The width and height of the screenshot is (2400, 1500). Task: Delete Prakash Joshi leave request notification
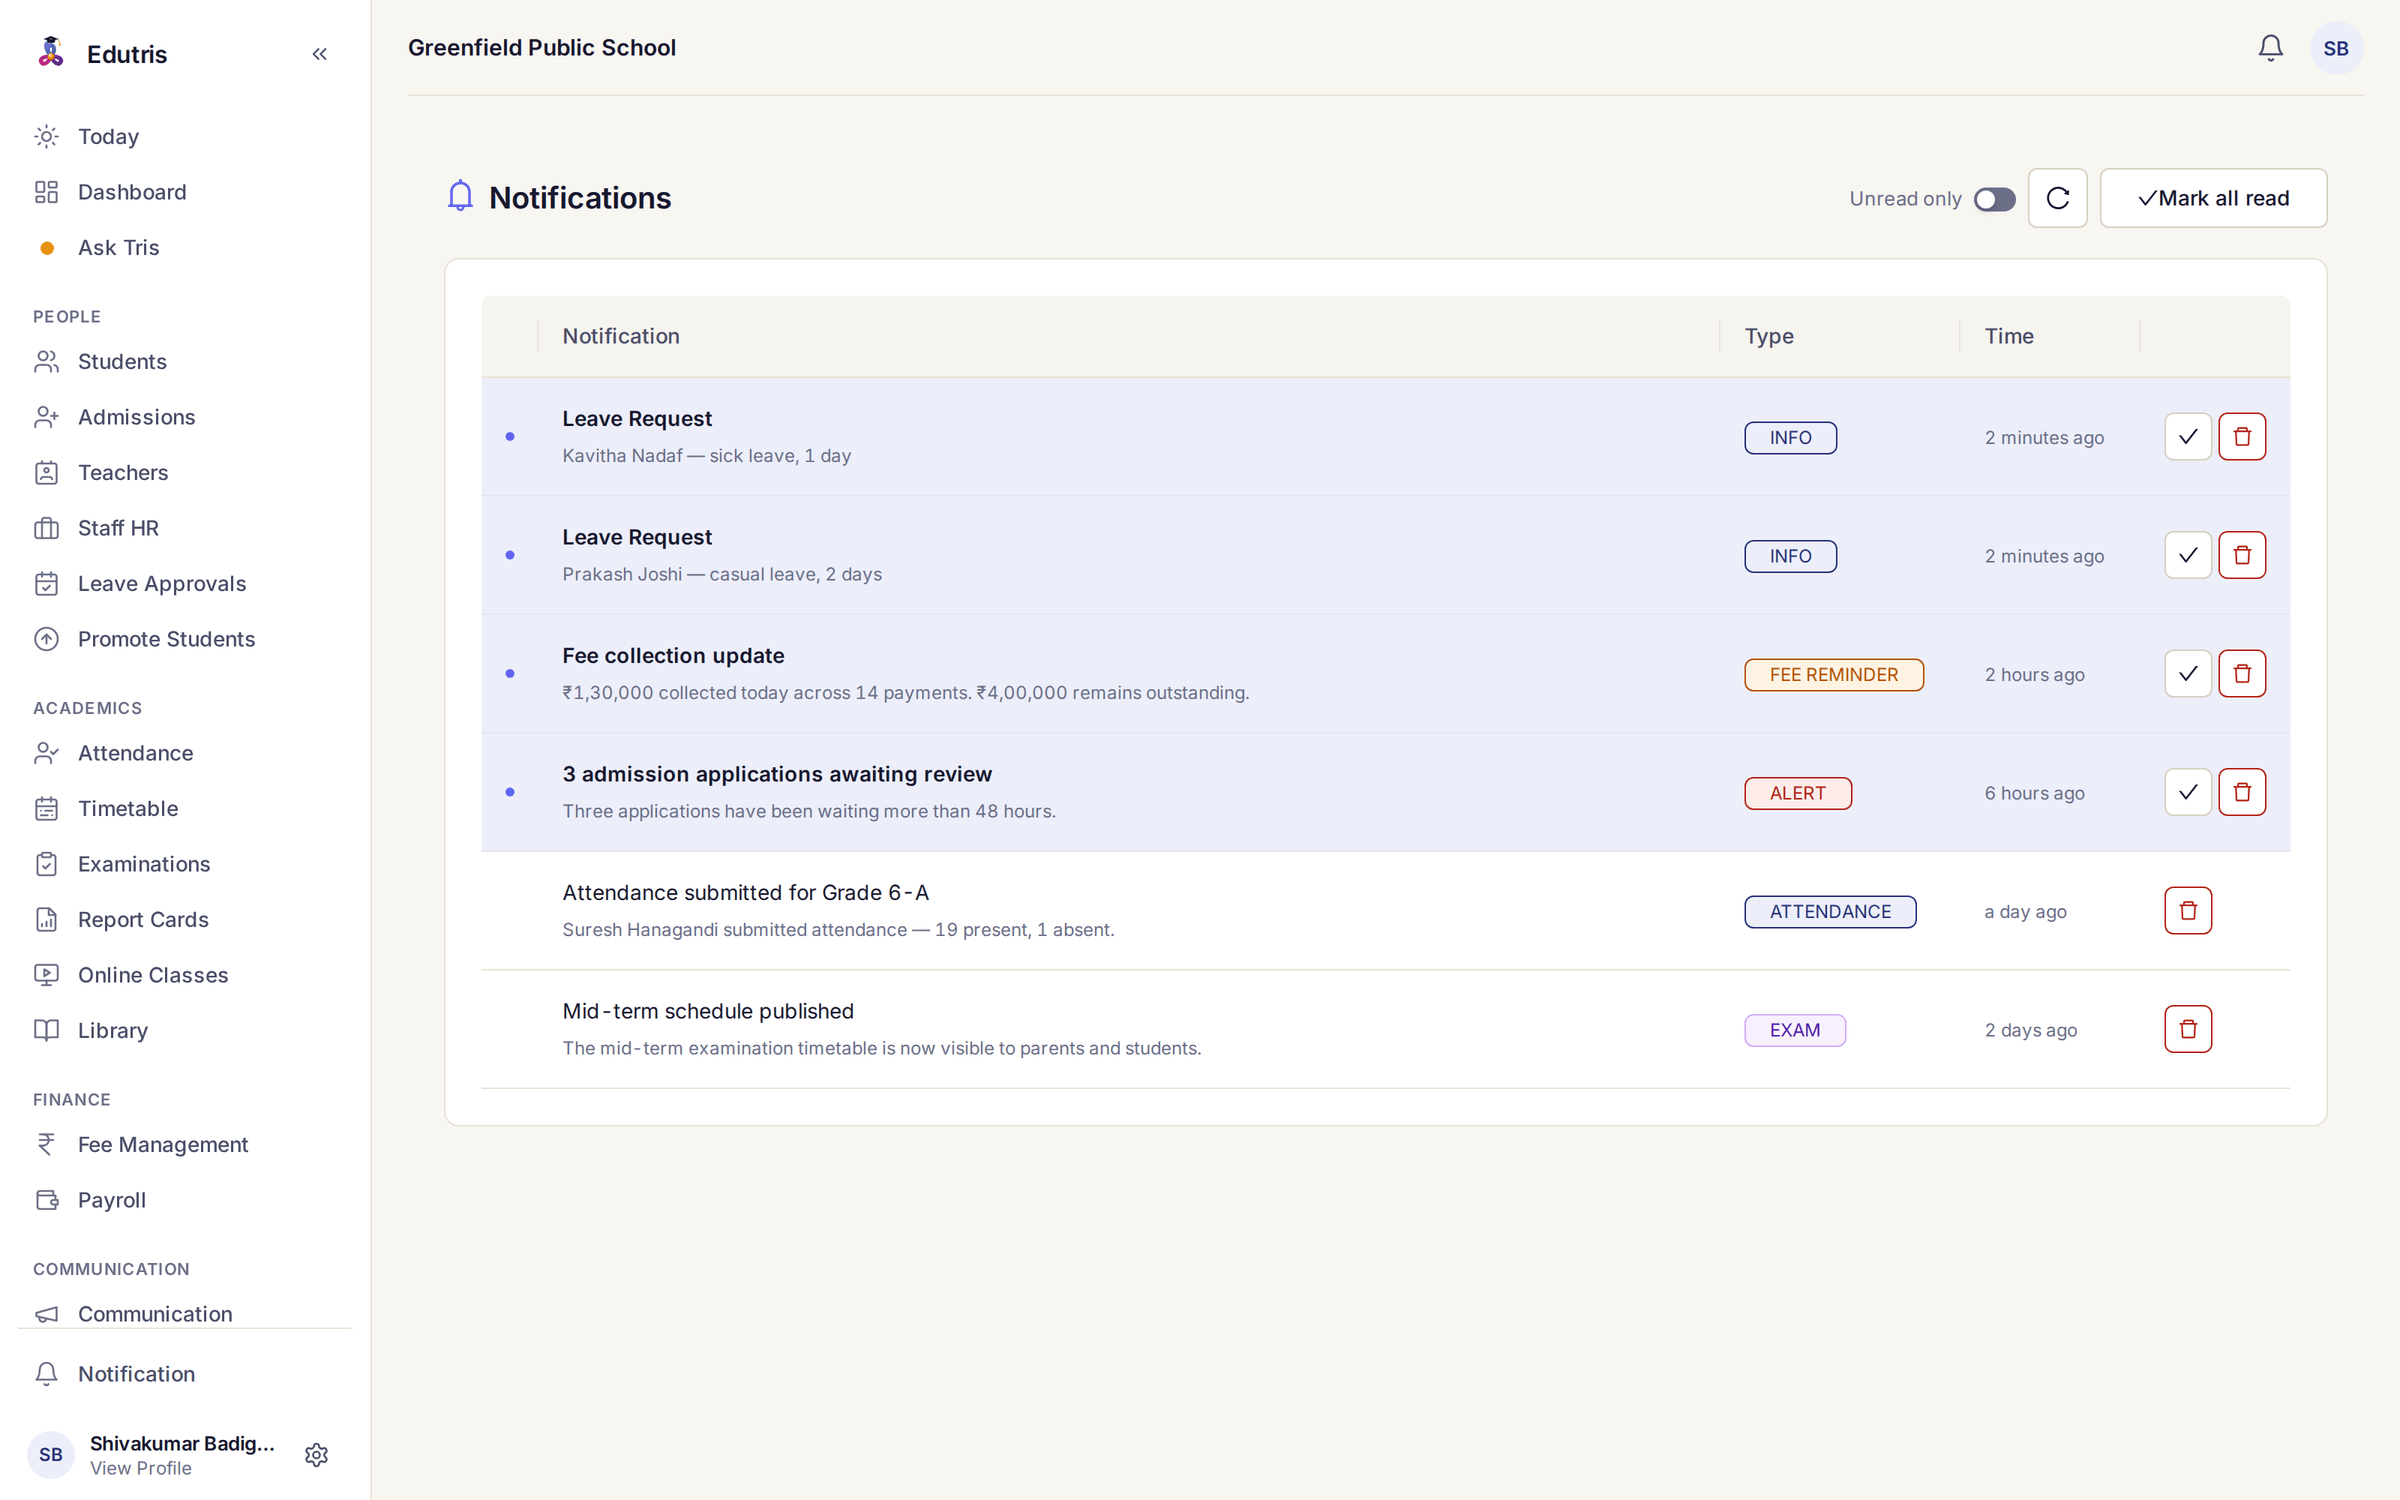pyautogui.click(x=2241, y=555)
